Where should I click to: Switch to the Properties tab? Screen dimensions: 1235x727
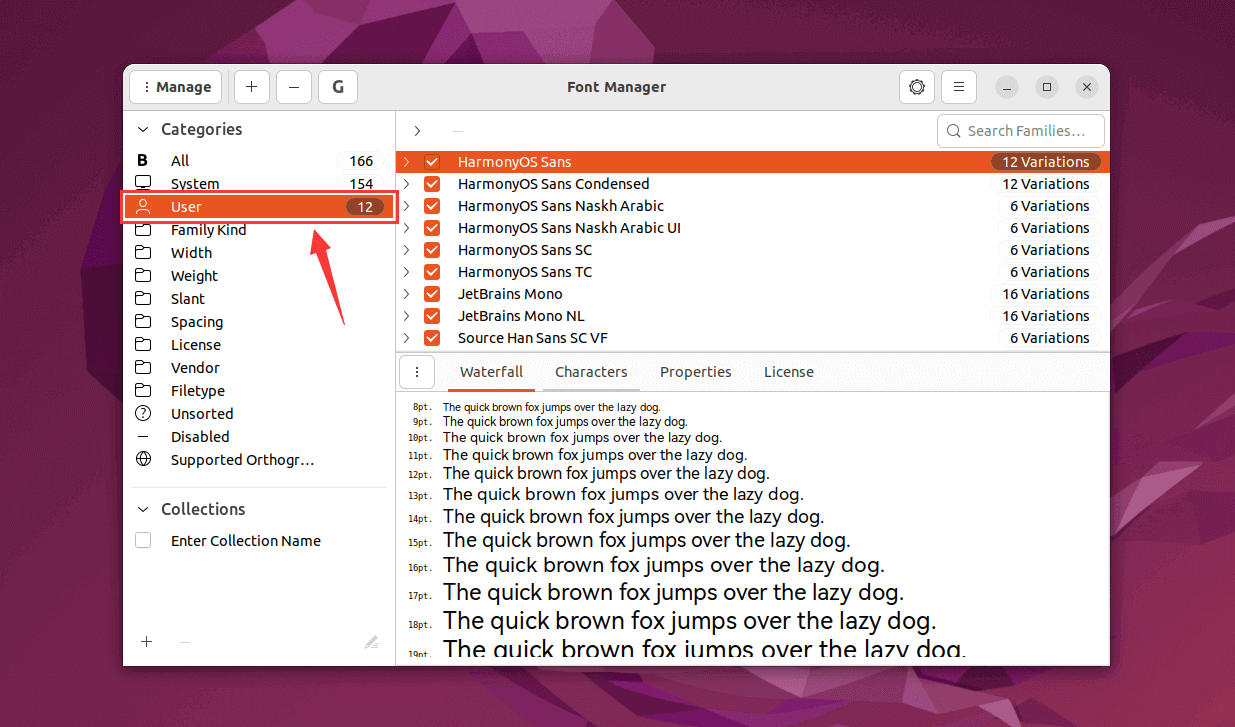tap(696, 372)
